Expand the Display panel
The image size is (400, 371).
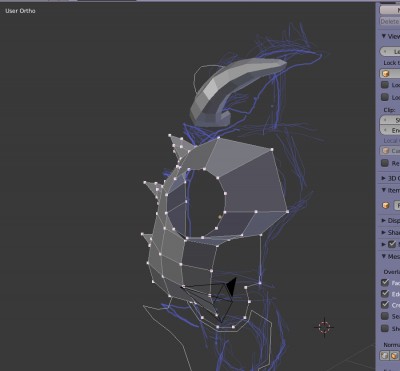(x=384, y=220)
